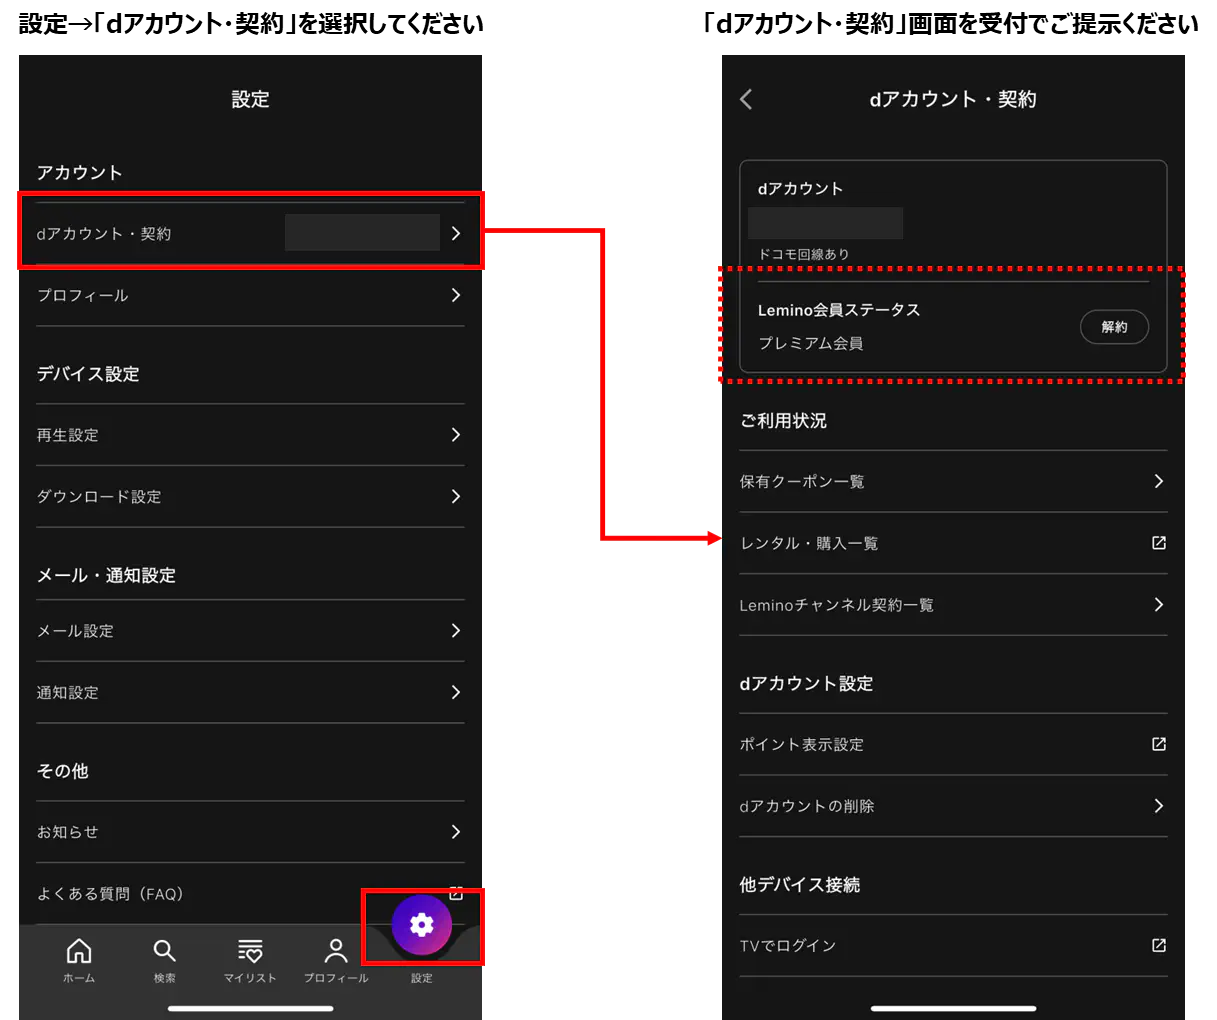Screen dimensions: 1217x1020
Task: Go to Home via house icon
Action: tap(79, 950)
